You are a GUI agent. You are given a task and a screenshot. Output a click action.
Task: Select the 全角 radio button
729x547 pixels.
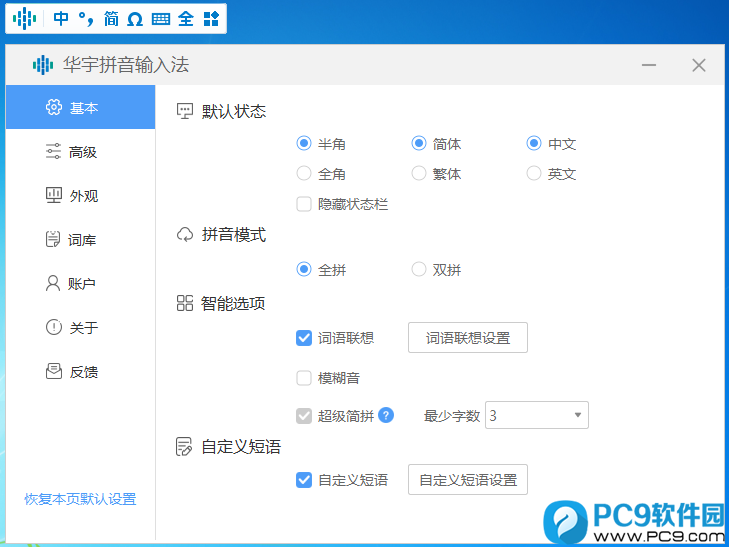pyautogui.click(x=304, y=173)
